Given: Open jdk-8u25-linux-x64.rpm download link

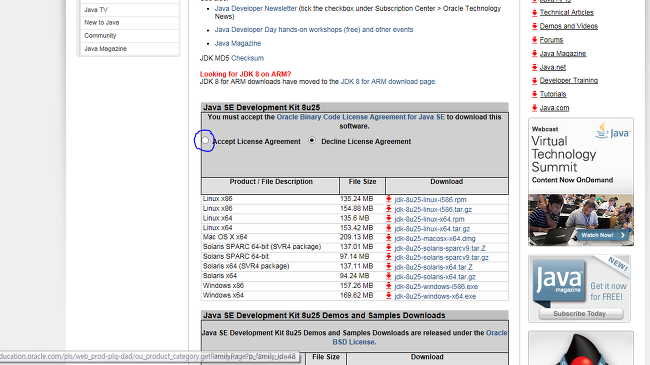Looking at the screenshot, I should tap(429, 219).
